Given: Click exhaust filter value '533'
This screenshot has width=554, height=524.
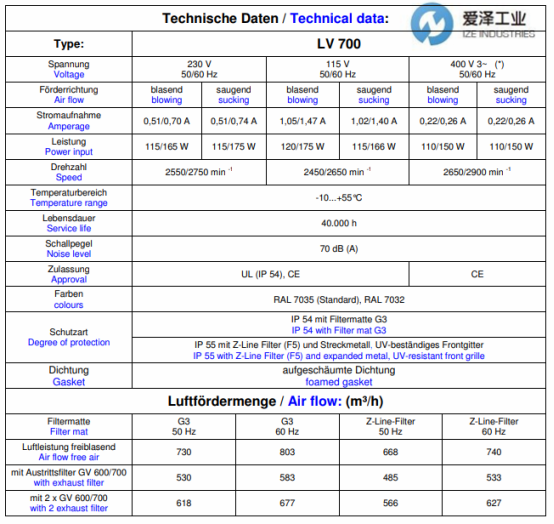Looking at the screenshot, I should tap(494, 478).
